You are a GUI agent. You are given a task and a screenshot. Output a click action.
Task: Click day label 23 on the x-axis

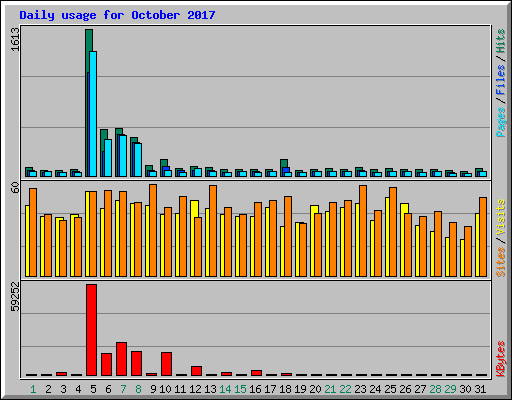pos(360,389)
